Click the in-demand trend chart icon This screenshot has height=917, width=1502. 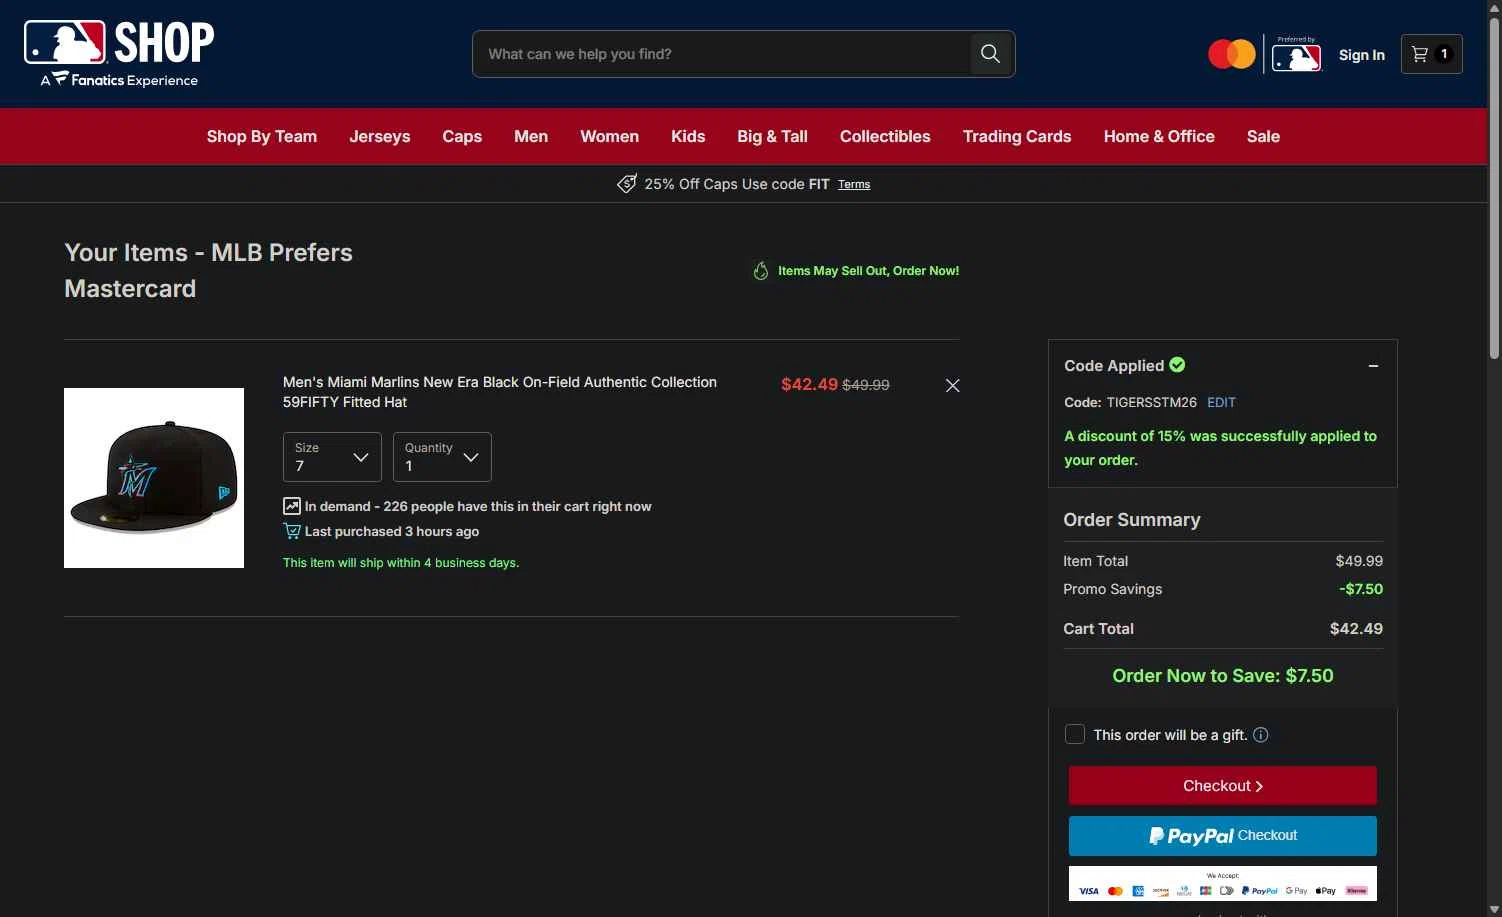[x=292, y=506]
